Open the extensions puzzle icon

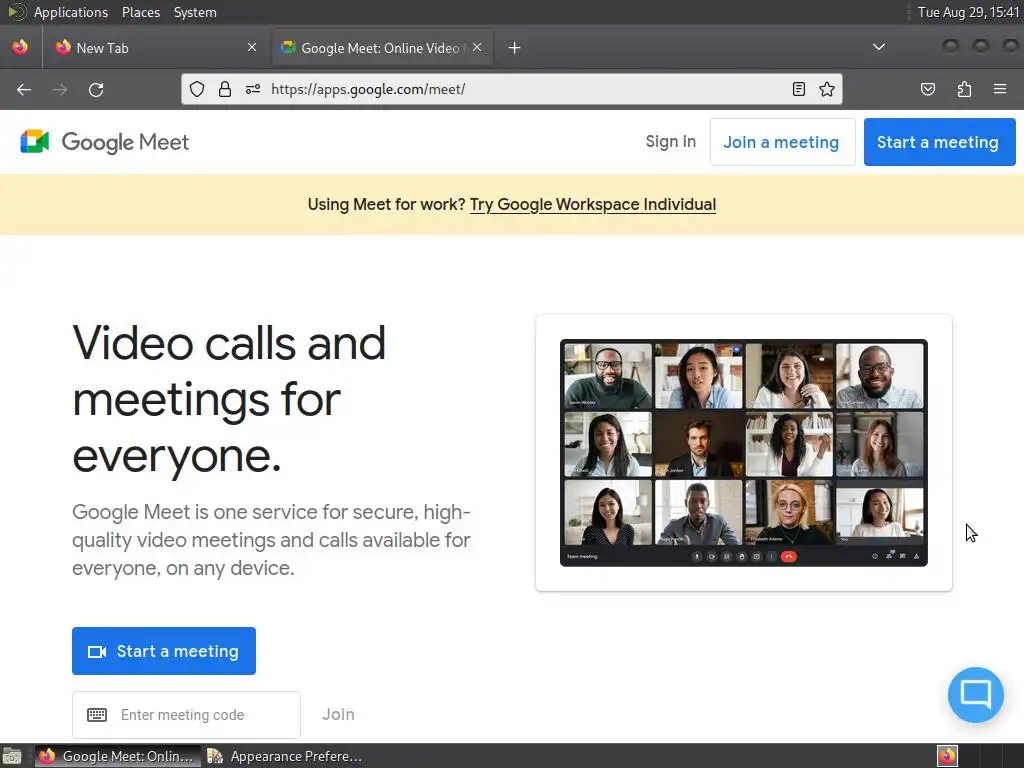tap(964, 89)
